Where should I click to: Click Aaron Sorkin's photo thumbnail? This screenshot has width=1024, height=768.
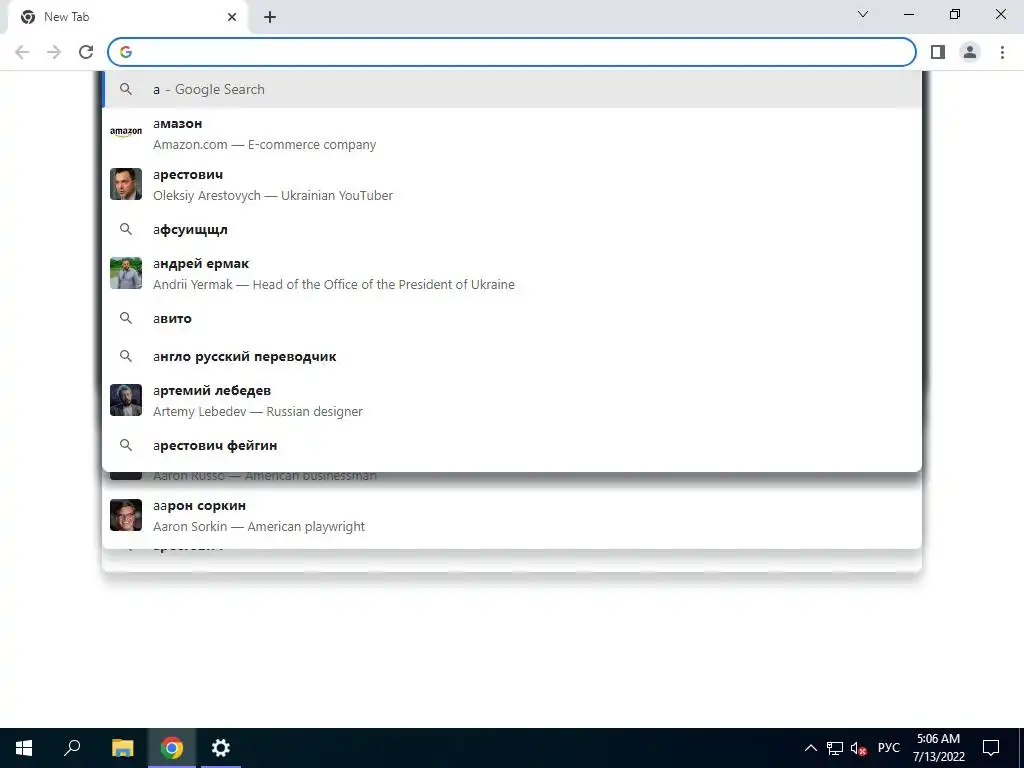pos(126,515)
